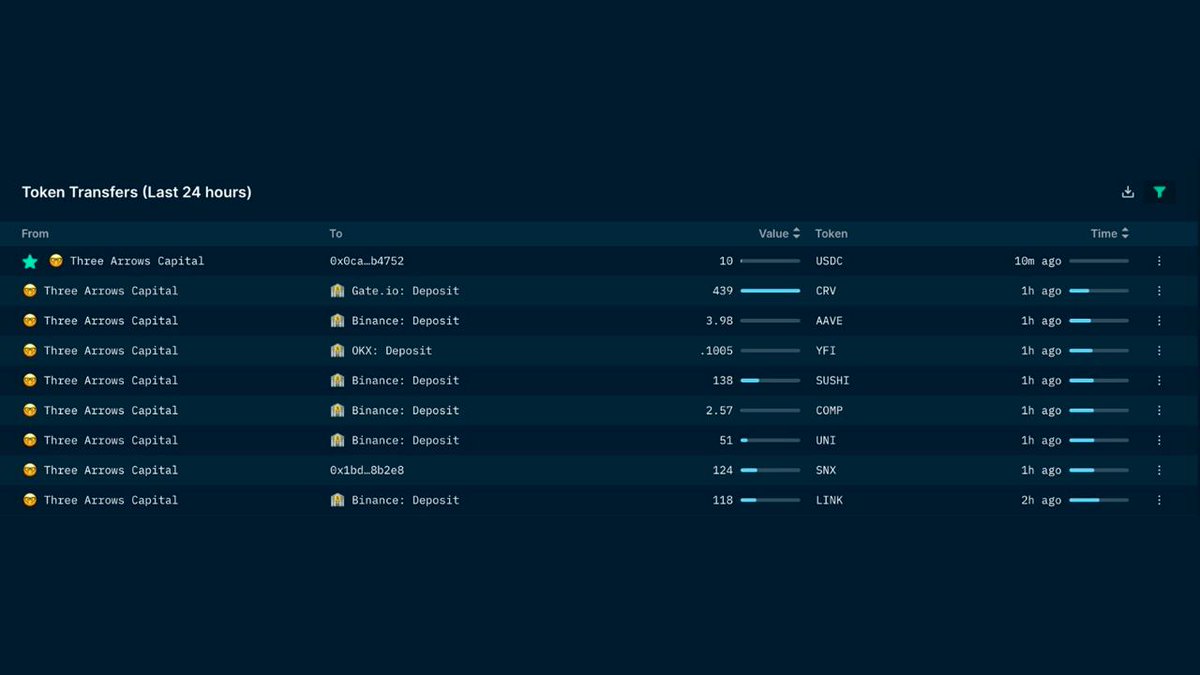Open the Gate.io: Deposit address link
This screenshot has width=1200, height=675.
point(405,291)
